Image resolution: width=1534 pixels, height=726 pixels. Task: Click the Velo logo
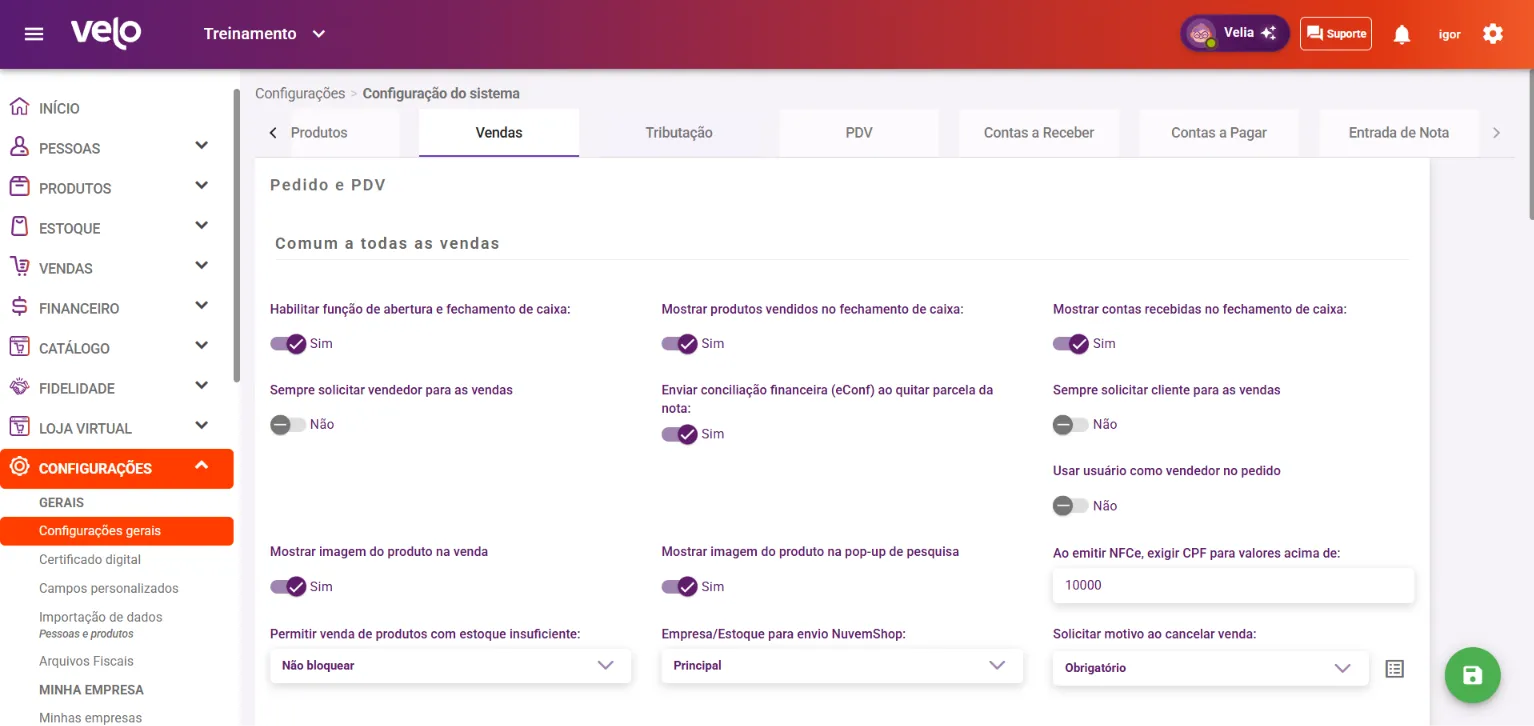point(106,33)
